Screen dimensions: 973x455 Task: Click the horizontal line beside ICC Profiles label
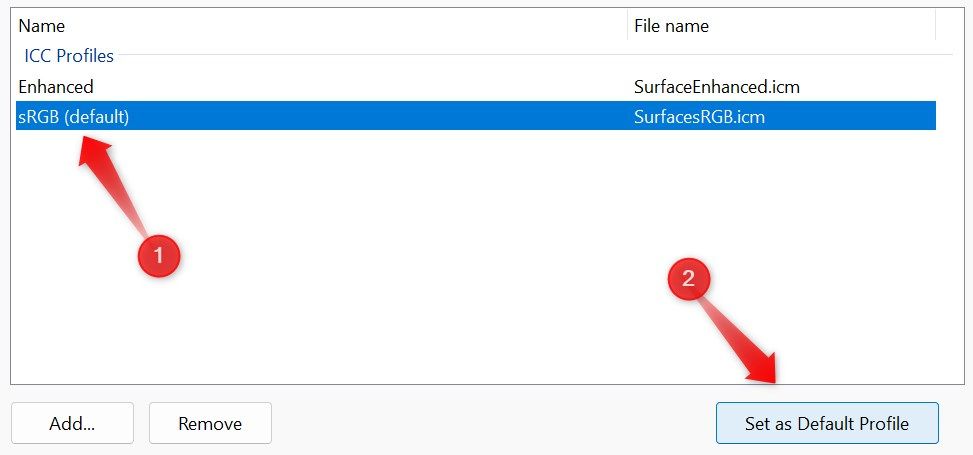[535, 55]
